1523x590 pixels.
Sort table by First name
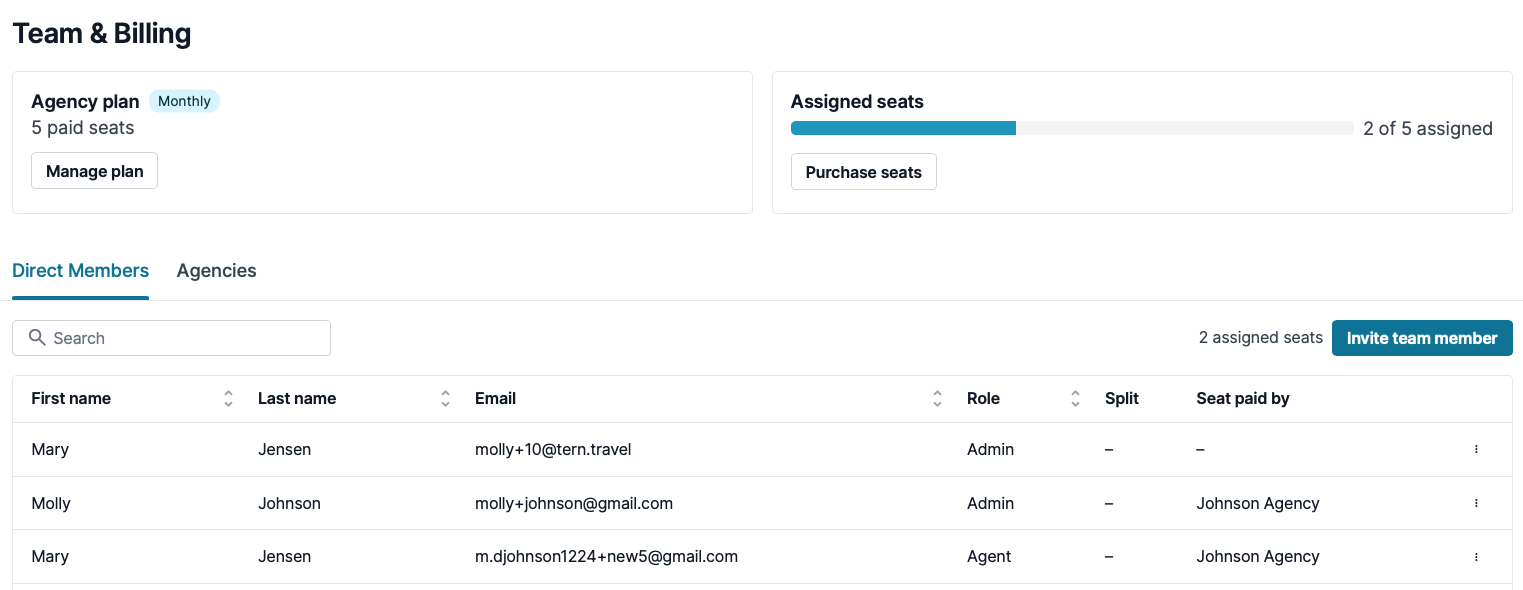tap(228, 399)
